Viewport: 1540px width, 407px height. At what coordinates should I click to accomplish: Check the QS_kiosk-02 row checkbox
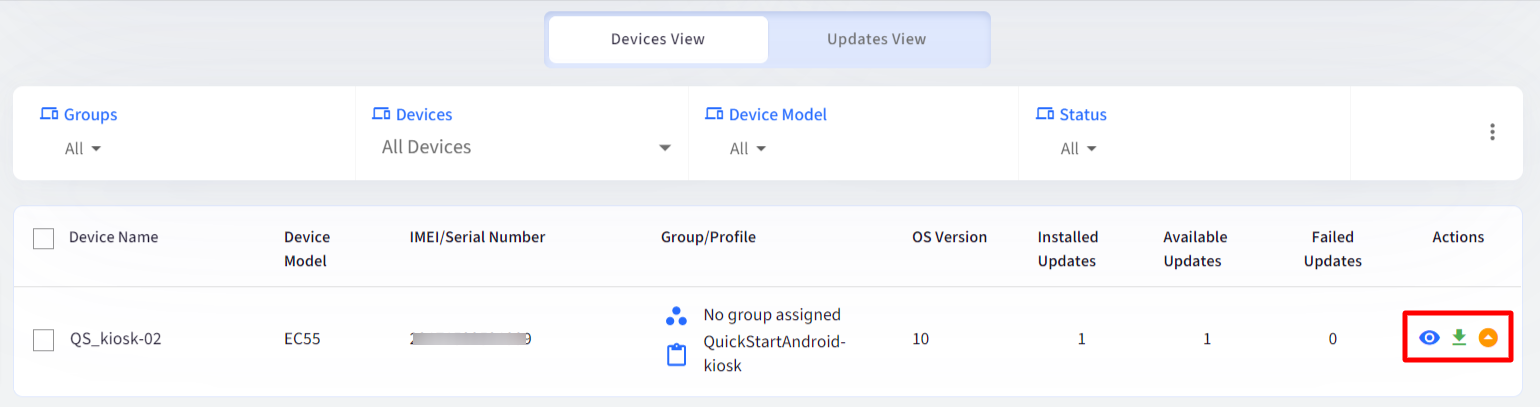(43, 340)
